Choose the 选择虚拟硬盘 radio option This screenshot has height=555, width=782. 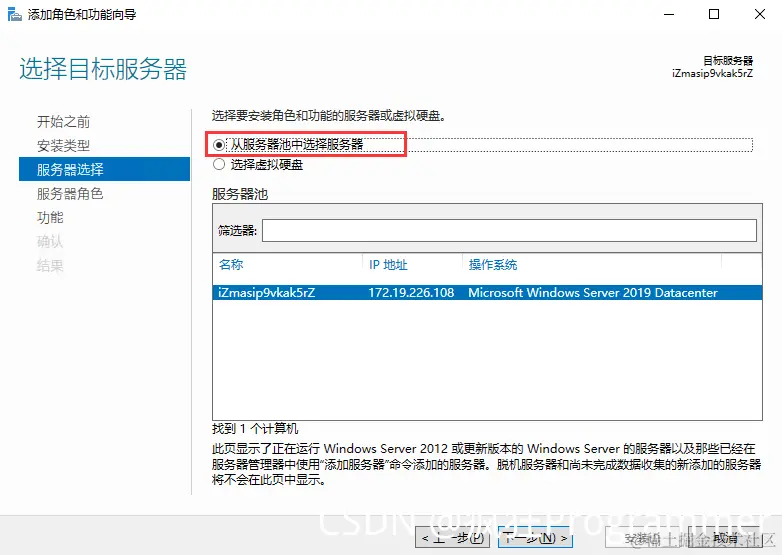(218, 165)
